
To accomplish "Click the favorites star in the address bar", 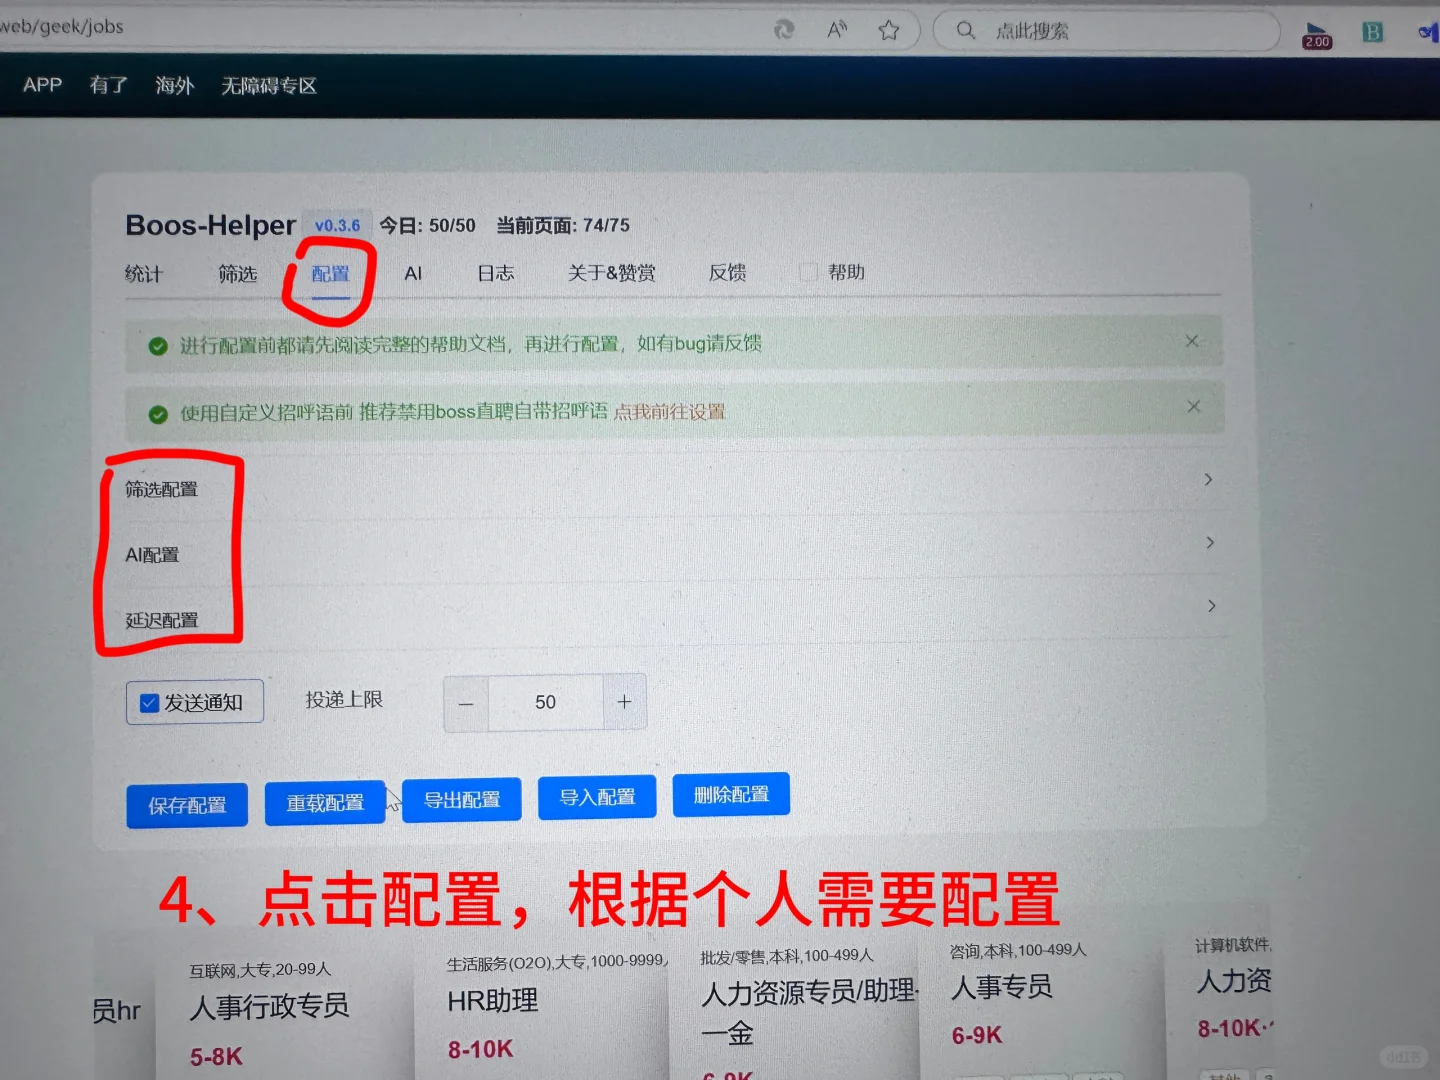I will point(889,29).
